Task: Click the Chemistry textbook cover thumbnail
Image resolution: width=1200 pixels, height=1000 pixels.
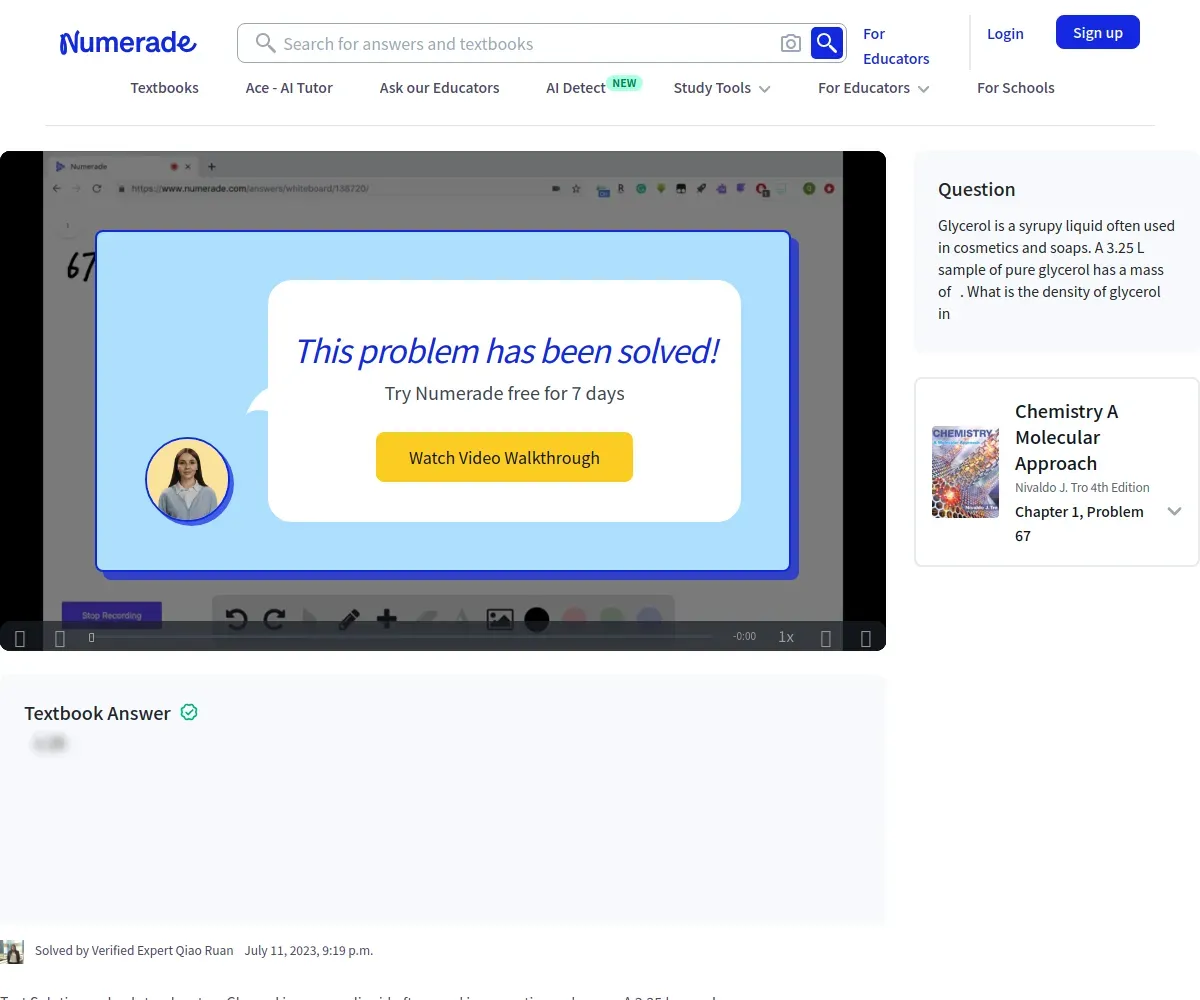Action: pos(965,472)
